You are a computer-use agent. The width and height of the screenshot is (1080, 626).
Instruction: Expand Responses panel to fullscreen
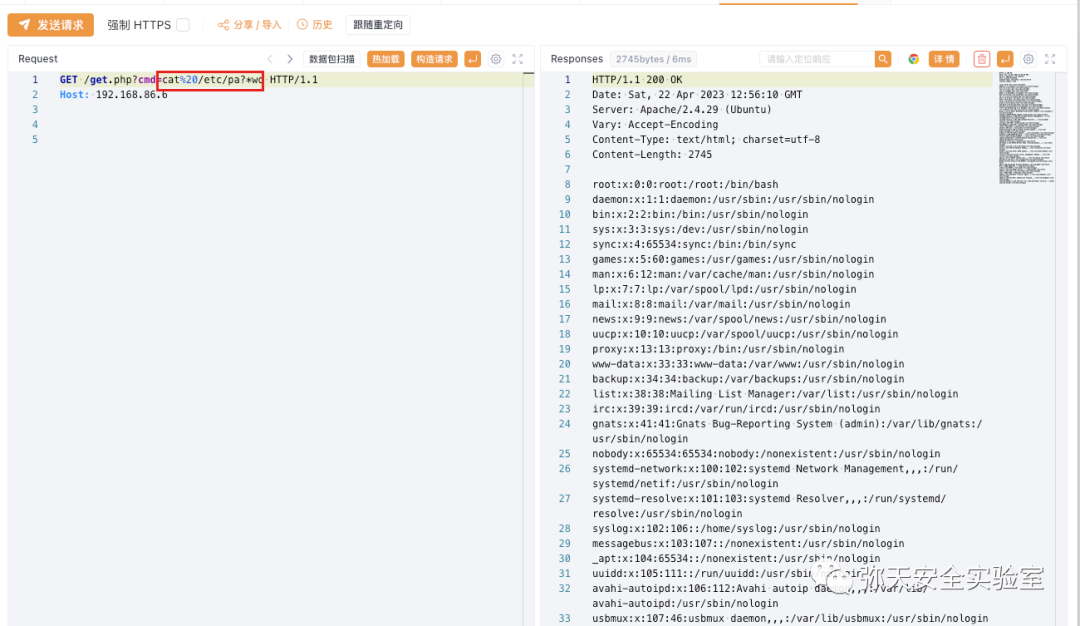(x=1050, y=59)
